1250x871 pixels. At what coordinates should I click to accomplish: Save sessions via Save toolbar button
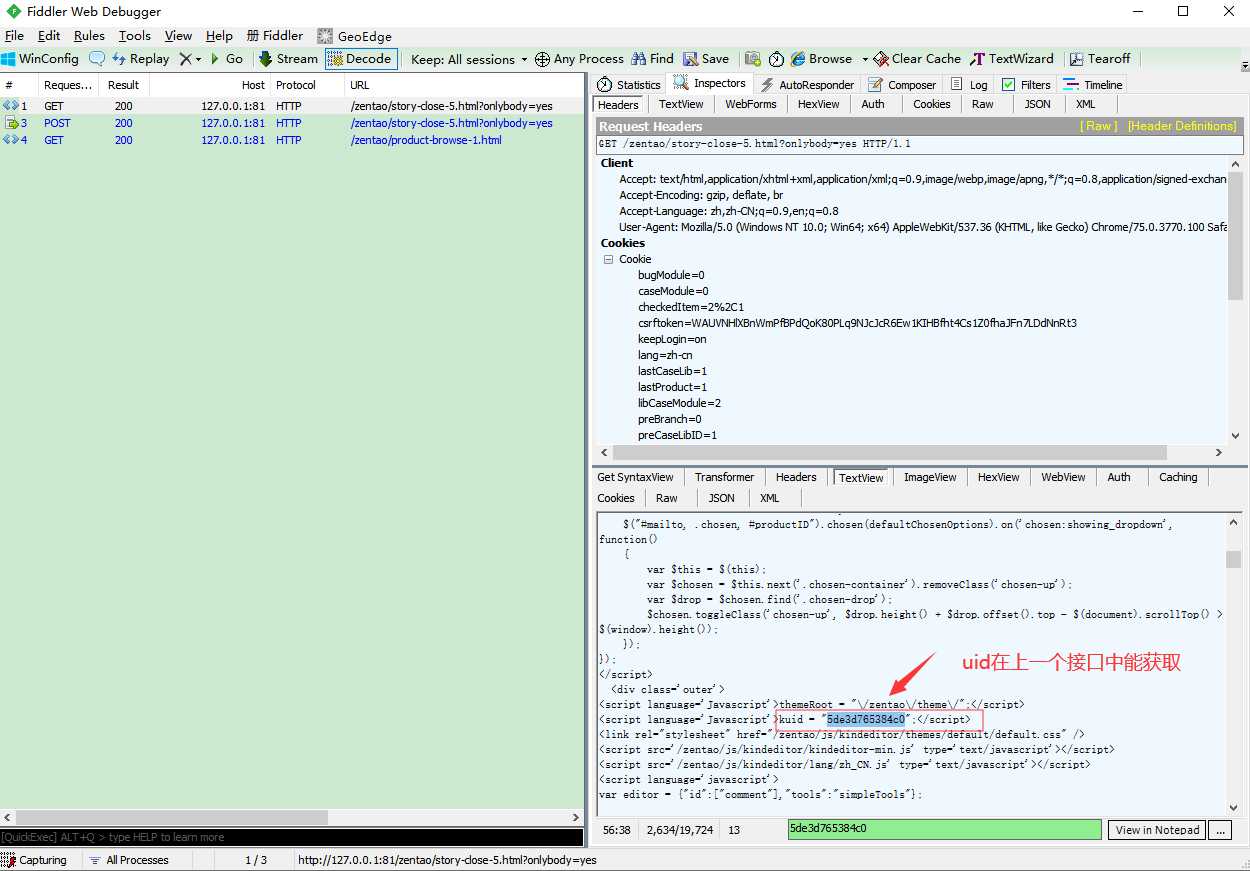706,59
